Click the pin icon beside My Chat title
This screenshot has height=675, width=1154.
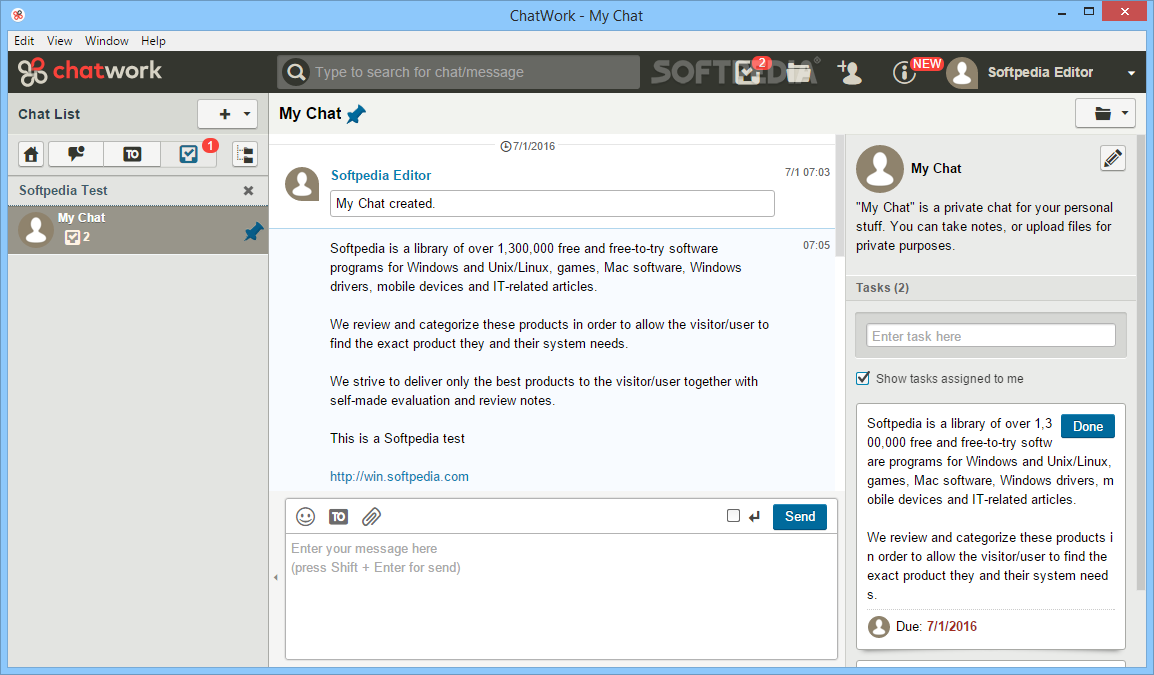[x=356, y=114]
